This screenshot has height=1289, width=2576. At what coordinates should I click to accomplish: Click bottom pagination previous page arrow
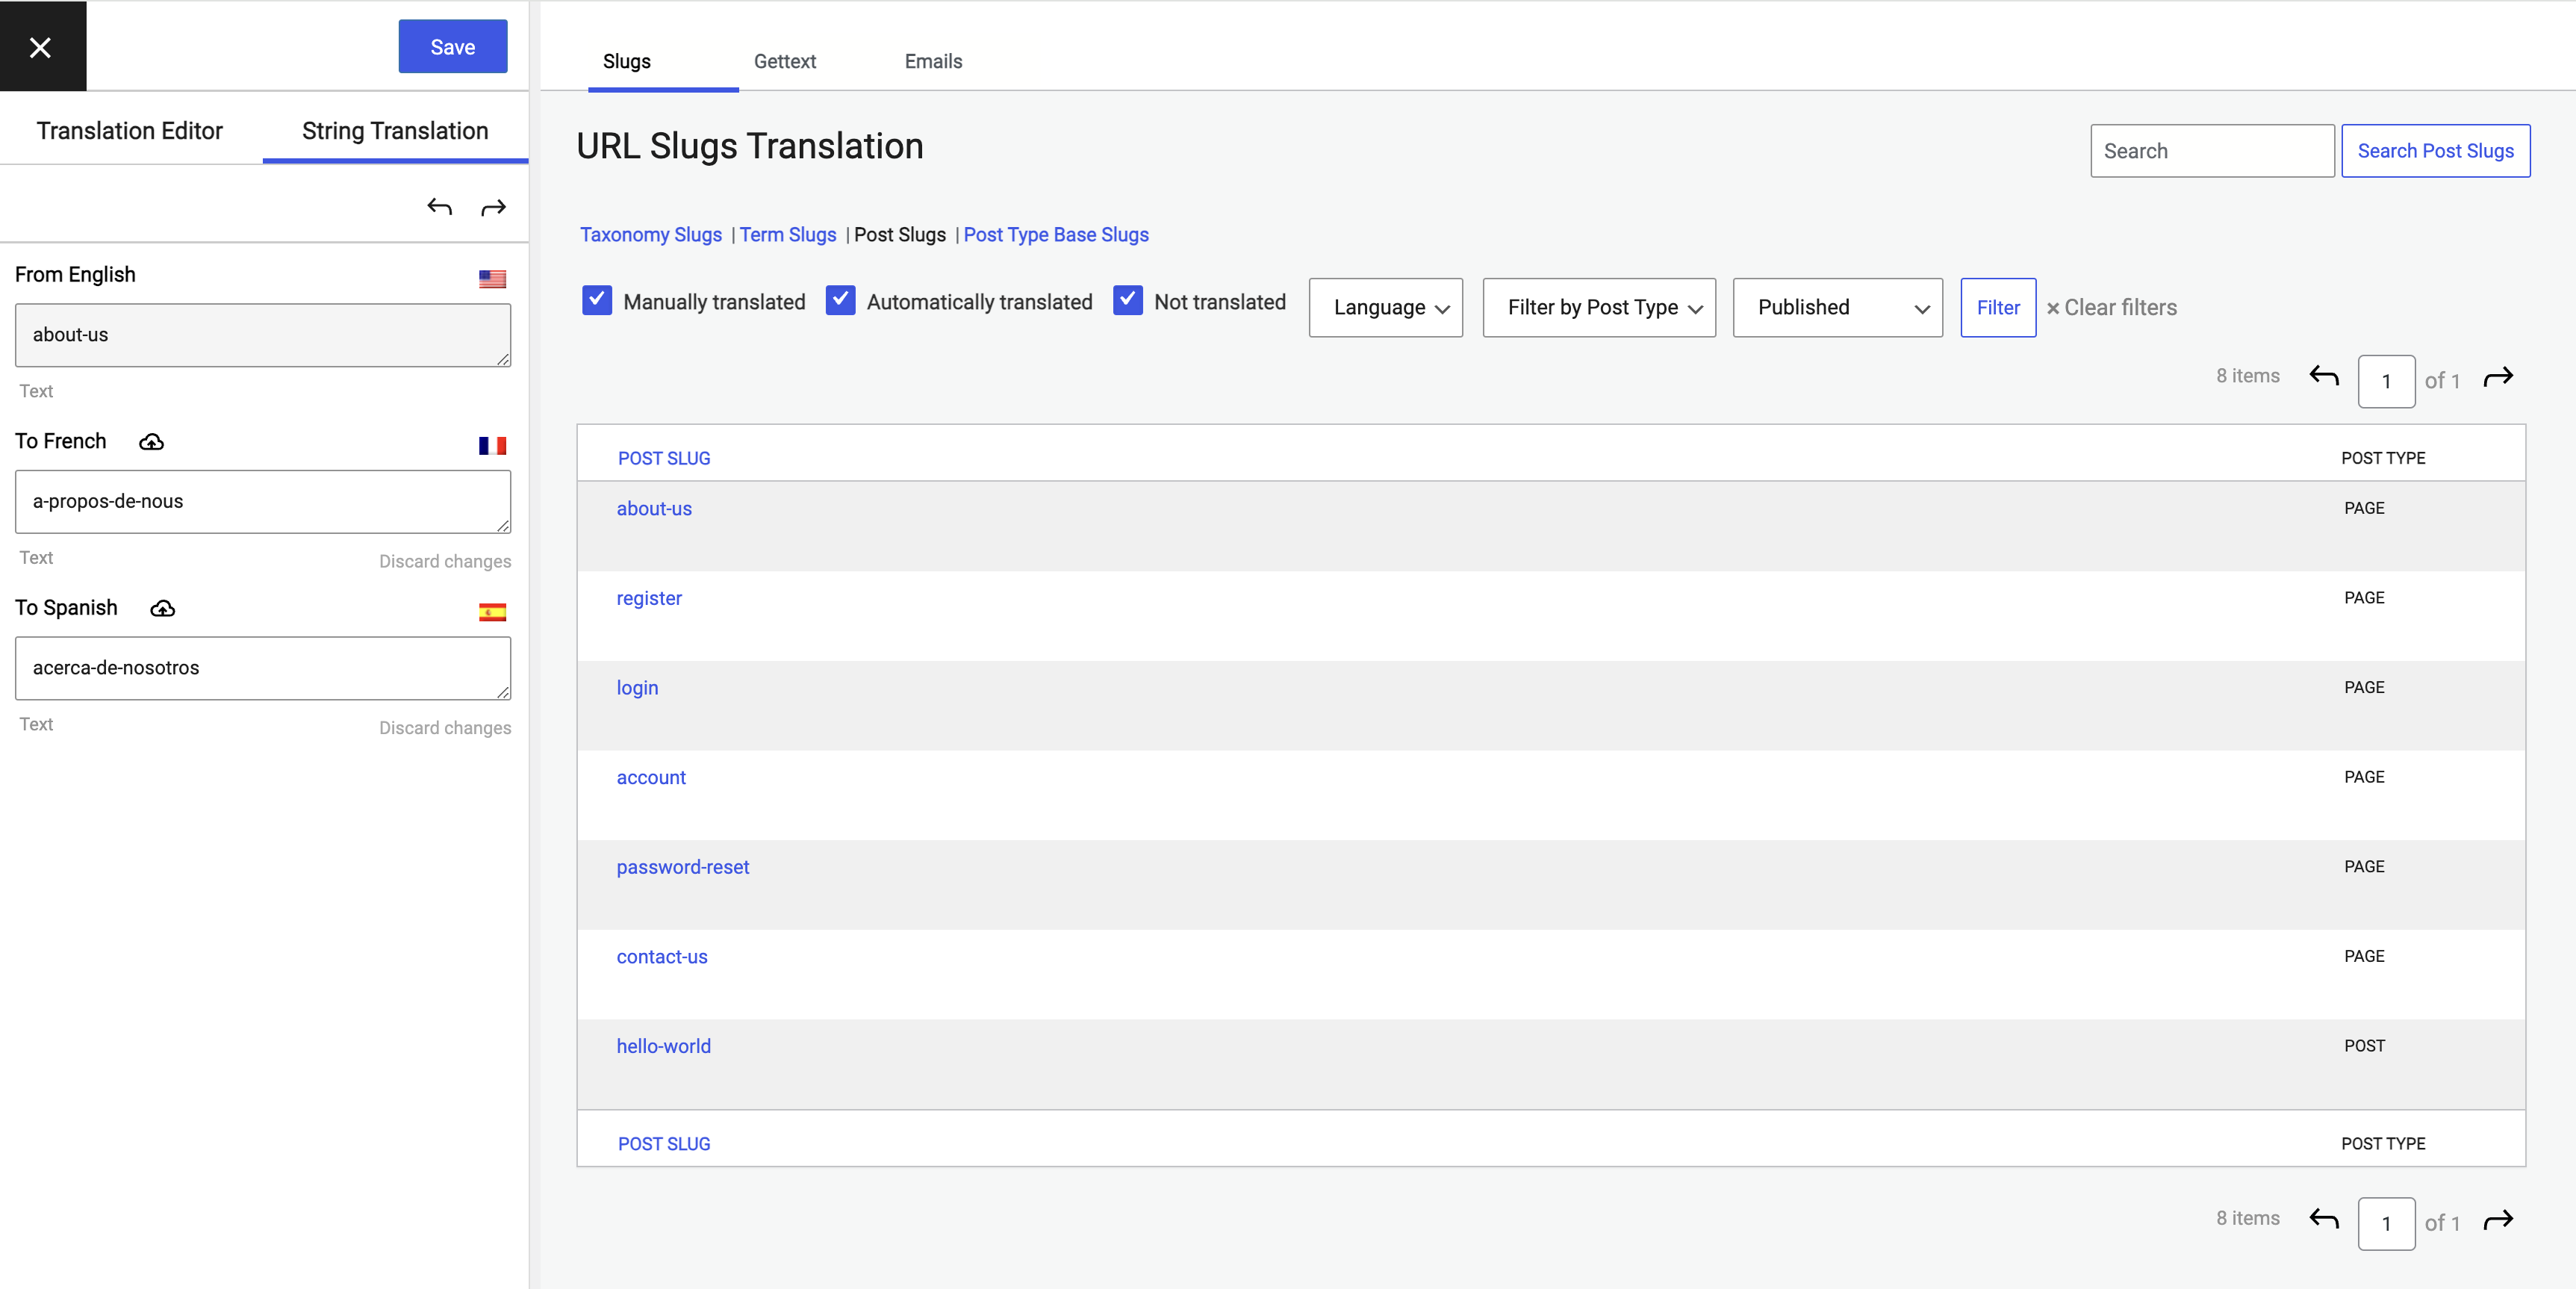point(2324,1219)
